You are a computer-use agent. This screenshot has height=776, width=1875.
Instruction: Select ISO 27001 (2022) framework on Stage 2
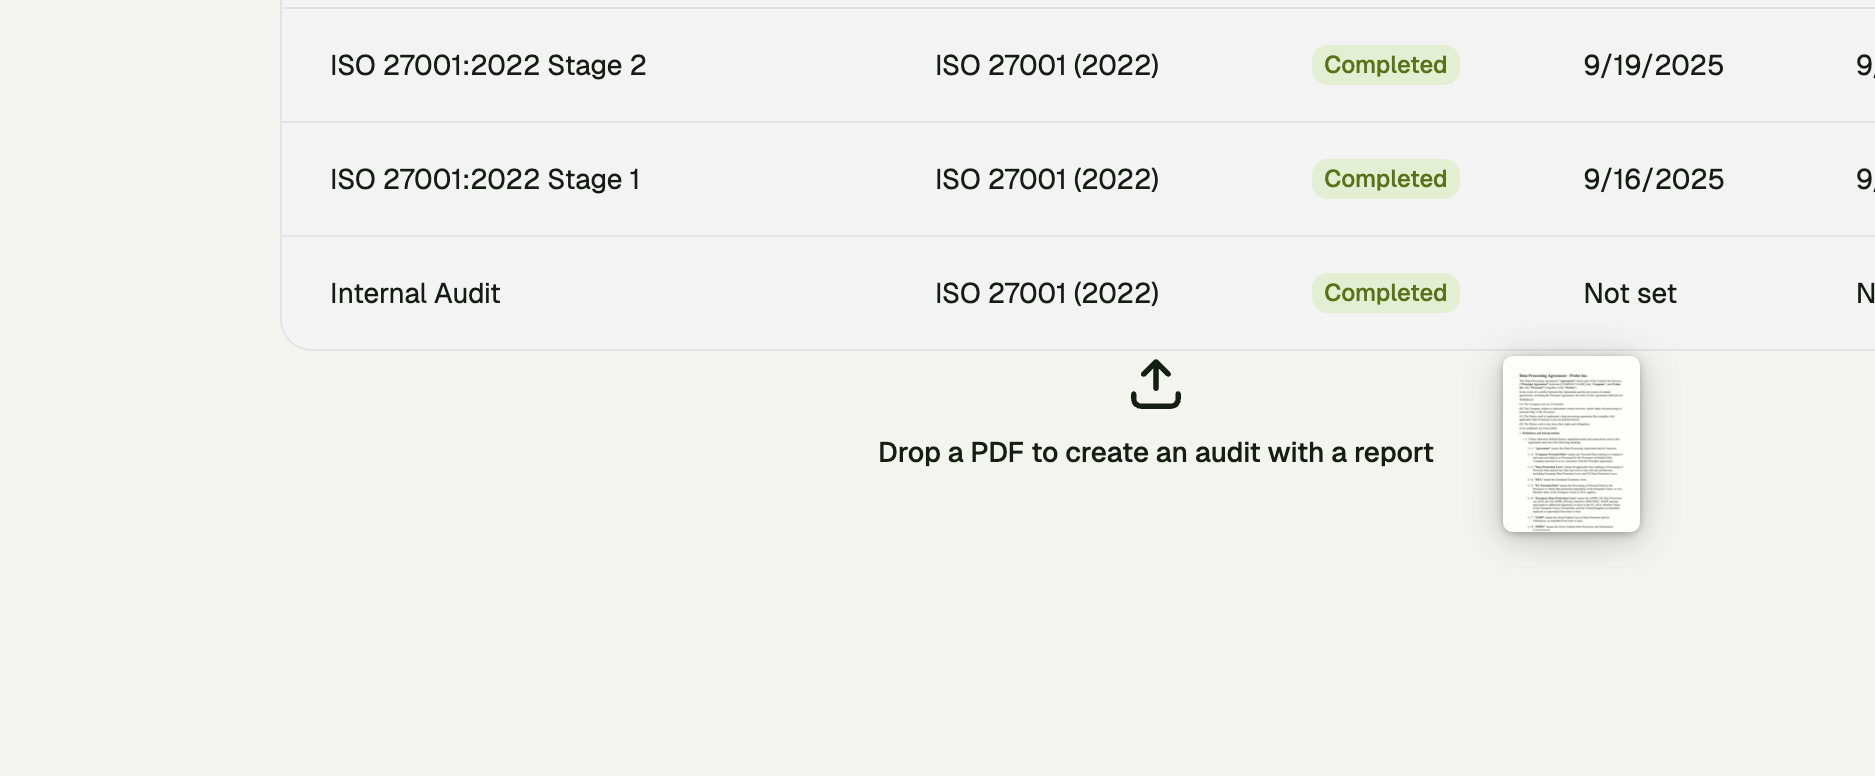[x=1046, y=65]
